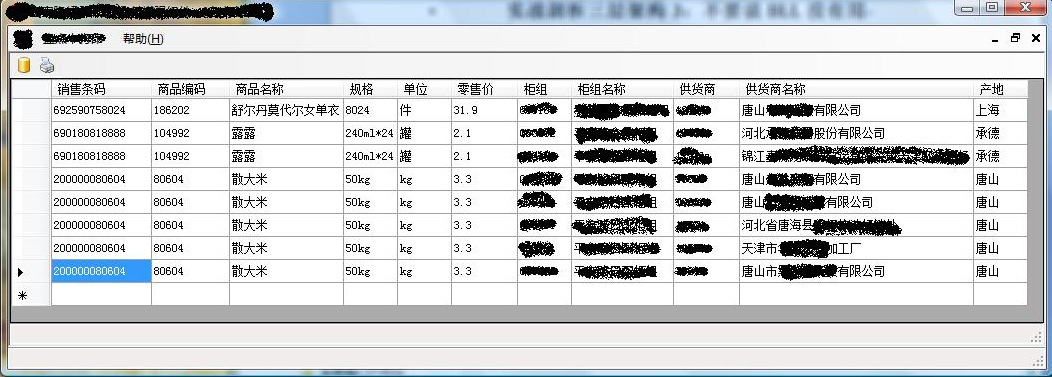The width and height of the screenshot is (1052, 377).
Task: Select origin cell 上海
Action: coord(1000,110)
